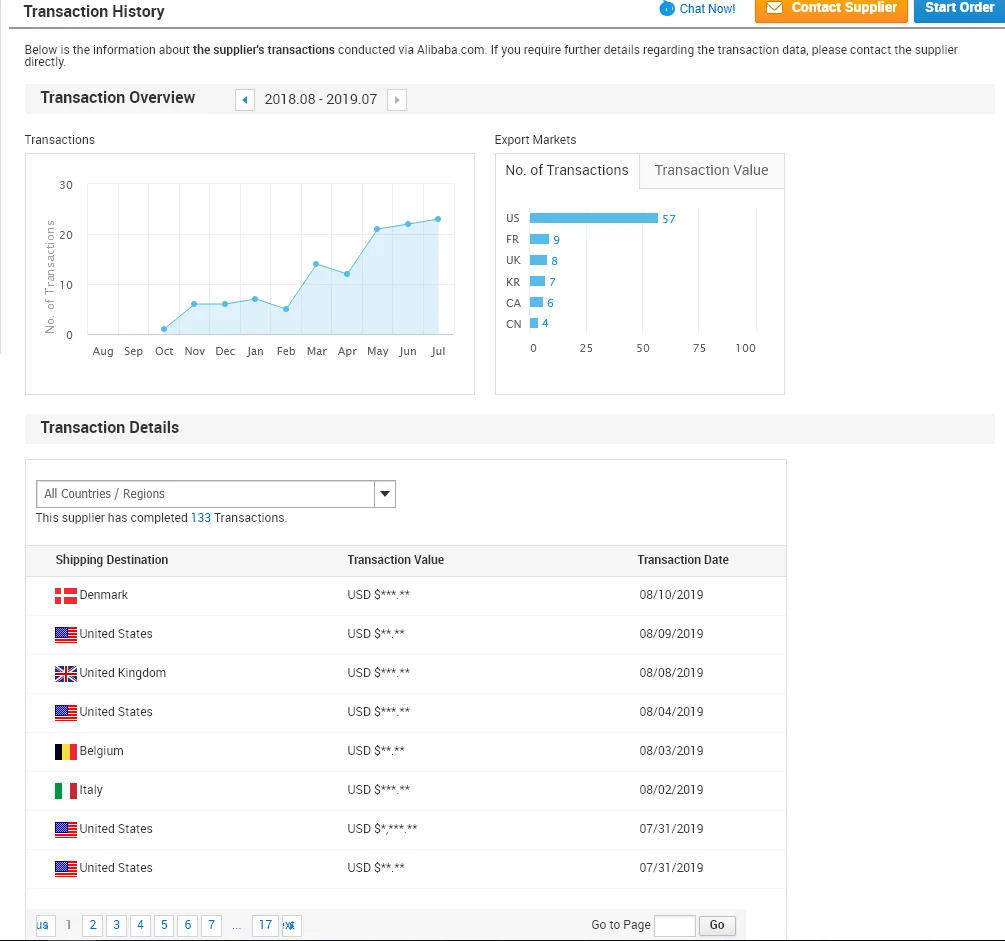Click the CN bar in Export Markets
1005x941 pixels.
(x=534, y=323)
